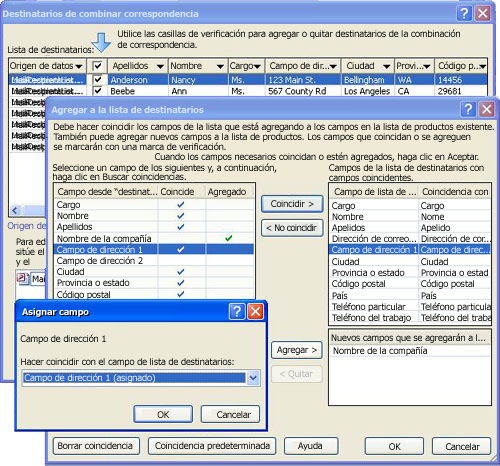Open the Apellidos column filter dropdown
This screenshot has width=500, height=466.
(160, 66)
